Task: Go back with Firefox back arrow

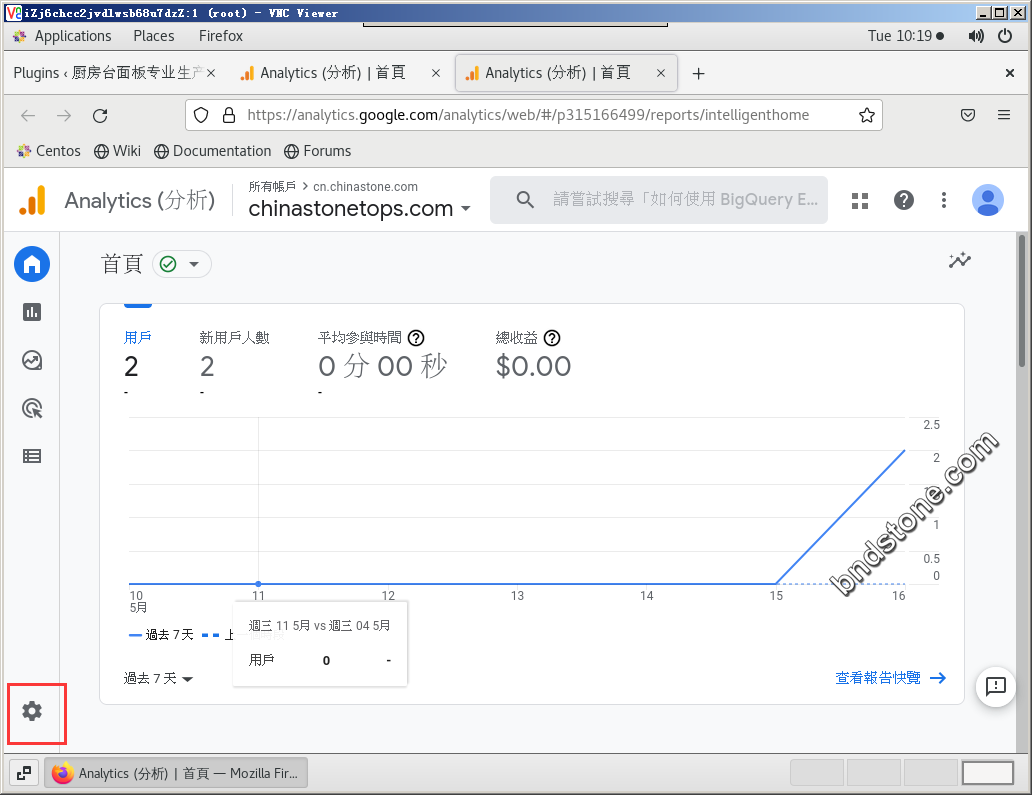Action: coord(28,116)
